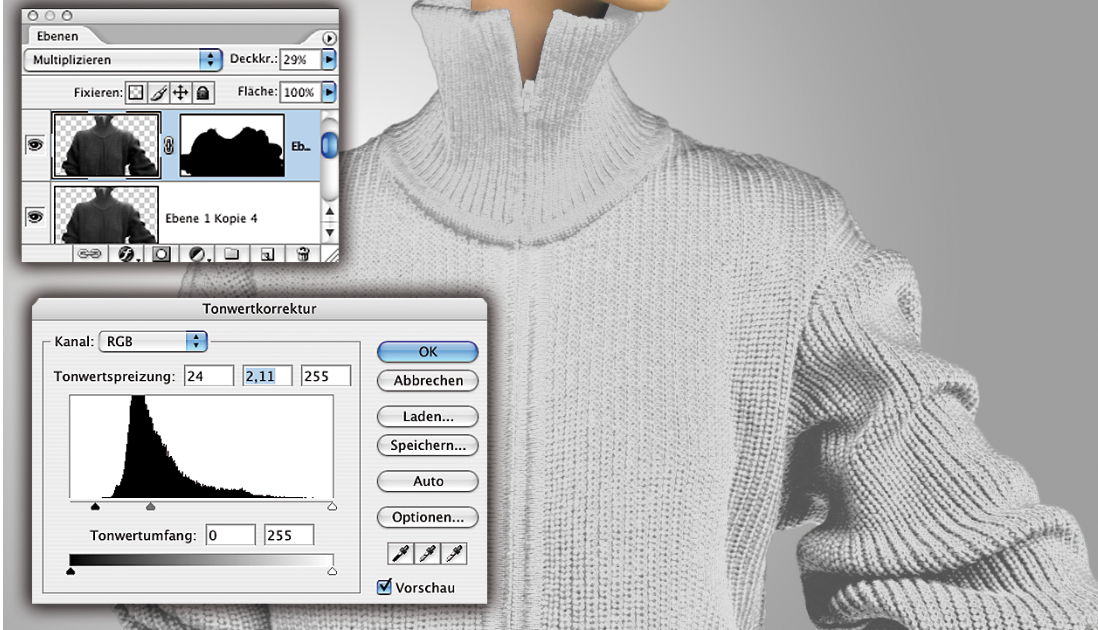Toggle visibility of the selected masked layer

[x=33, y=144]
